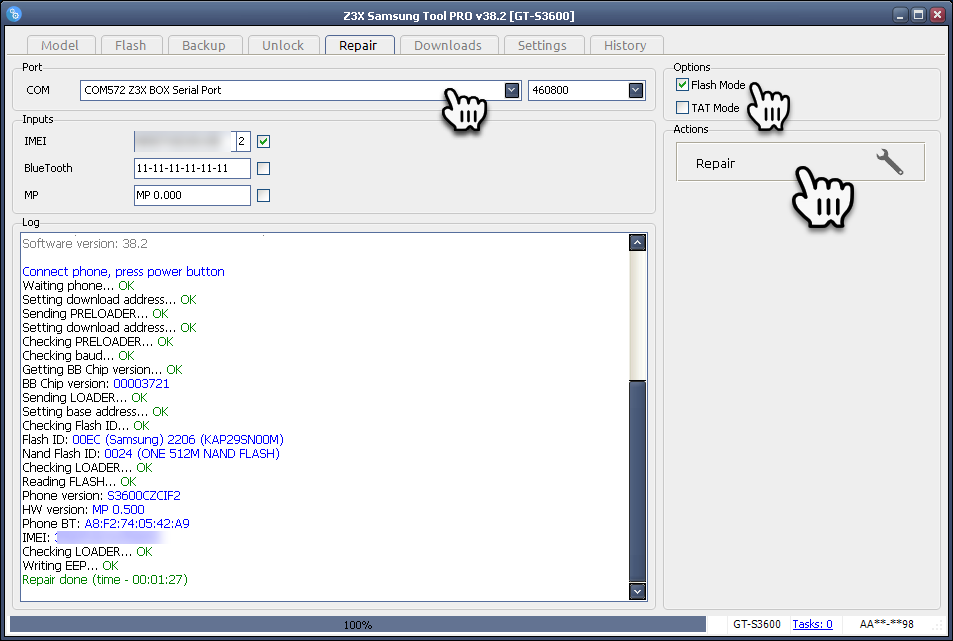The height and width of the screenshot is (641, 953).
Task: Click the IMEI check digit field
Action: [242, 142]
